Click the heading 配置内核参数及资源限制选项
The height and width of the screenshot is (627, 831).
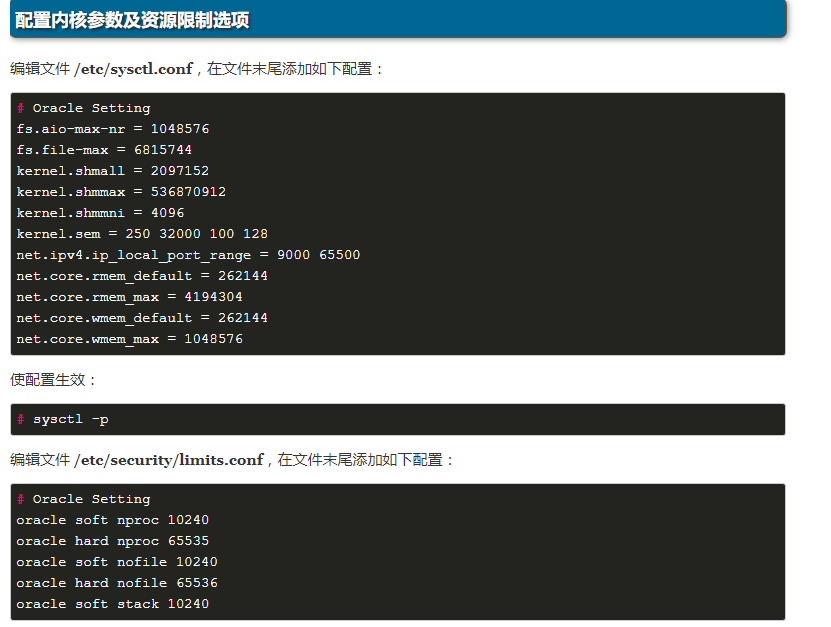[132, 20]
